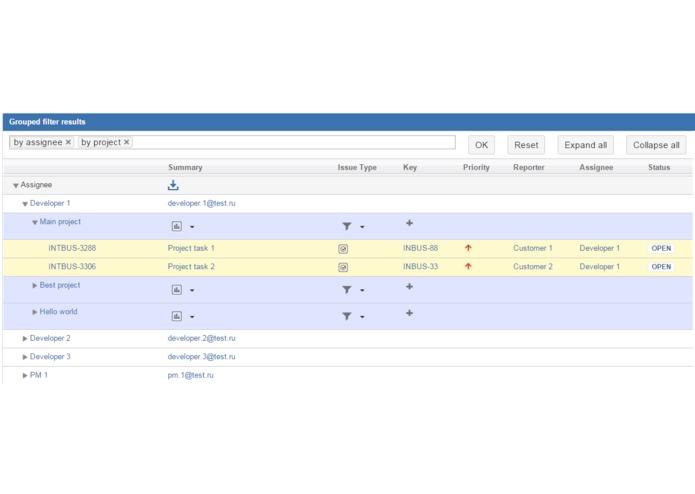This screenshot has width=695, height=494.
Task: Click the Expand all button
Action: 586,145
